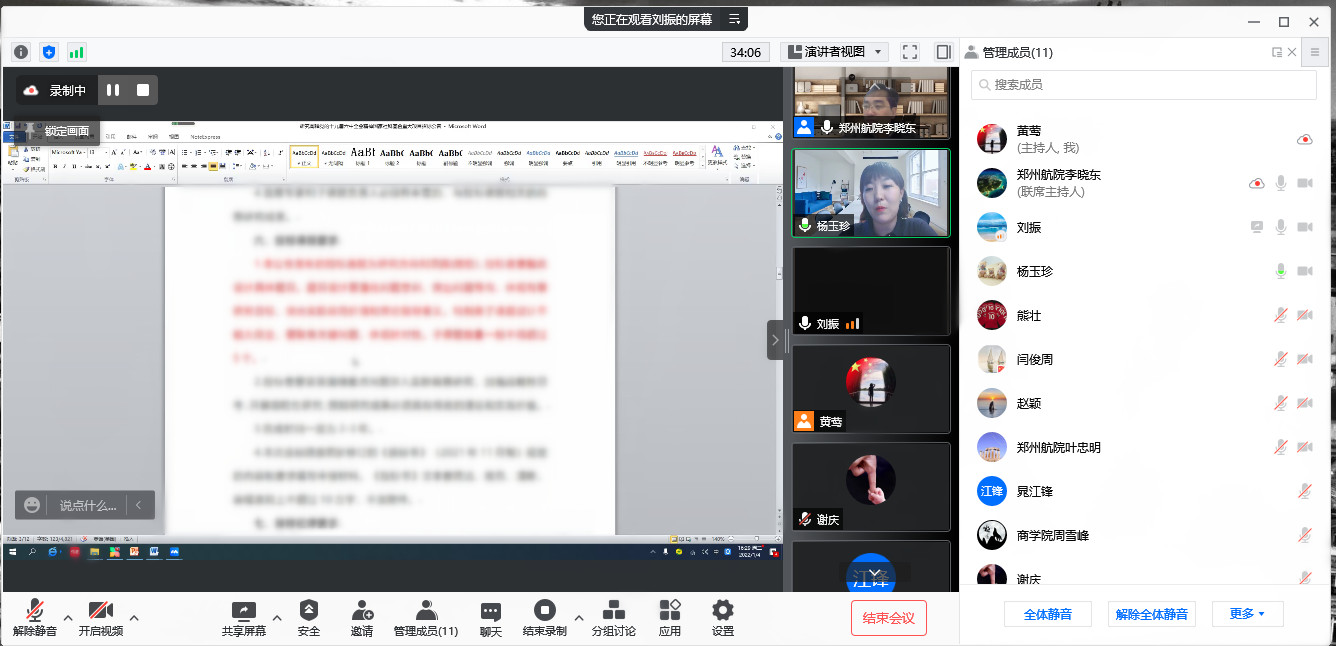Click muted mic icon for 商学院周雪峰
This screenshot has width=1336, height=646.
click(x=1304, y=535)
